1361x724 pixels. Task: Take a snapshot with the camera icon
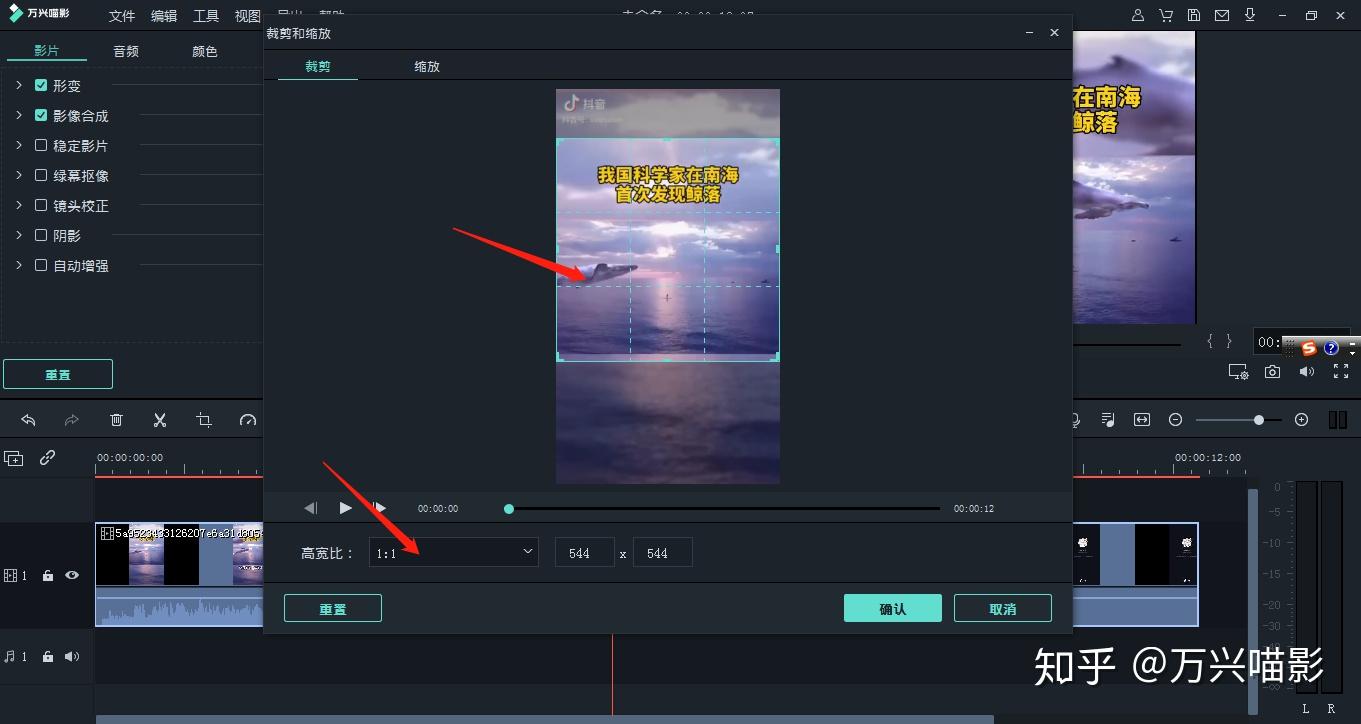[x=1272, y=371]
